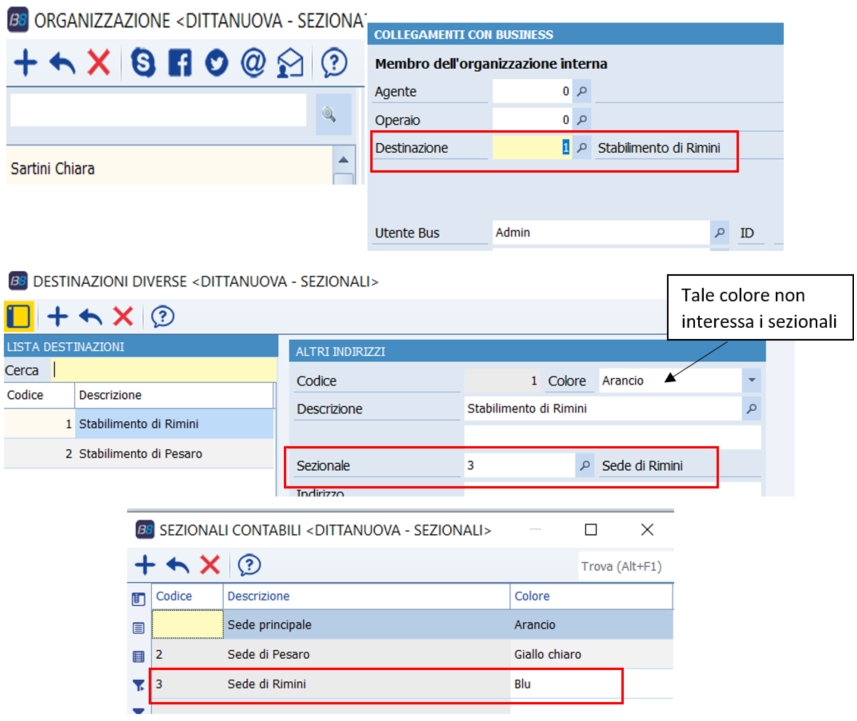The height and width of the screenshot is (721, 857).
Task: Click the Arancio color cell in Sezionali Contabili grid
Action: [591, 624]
